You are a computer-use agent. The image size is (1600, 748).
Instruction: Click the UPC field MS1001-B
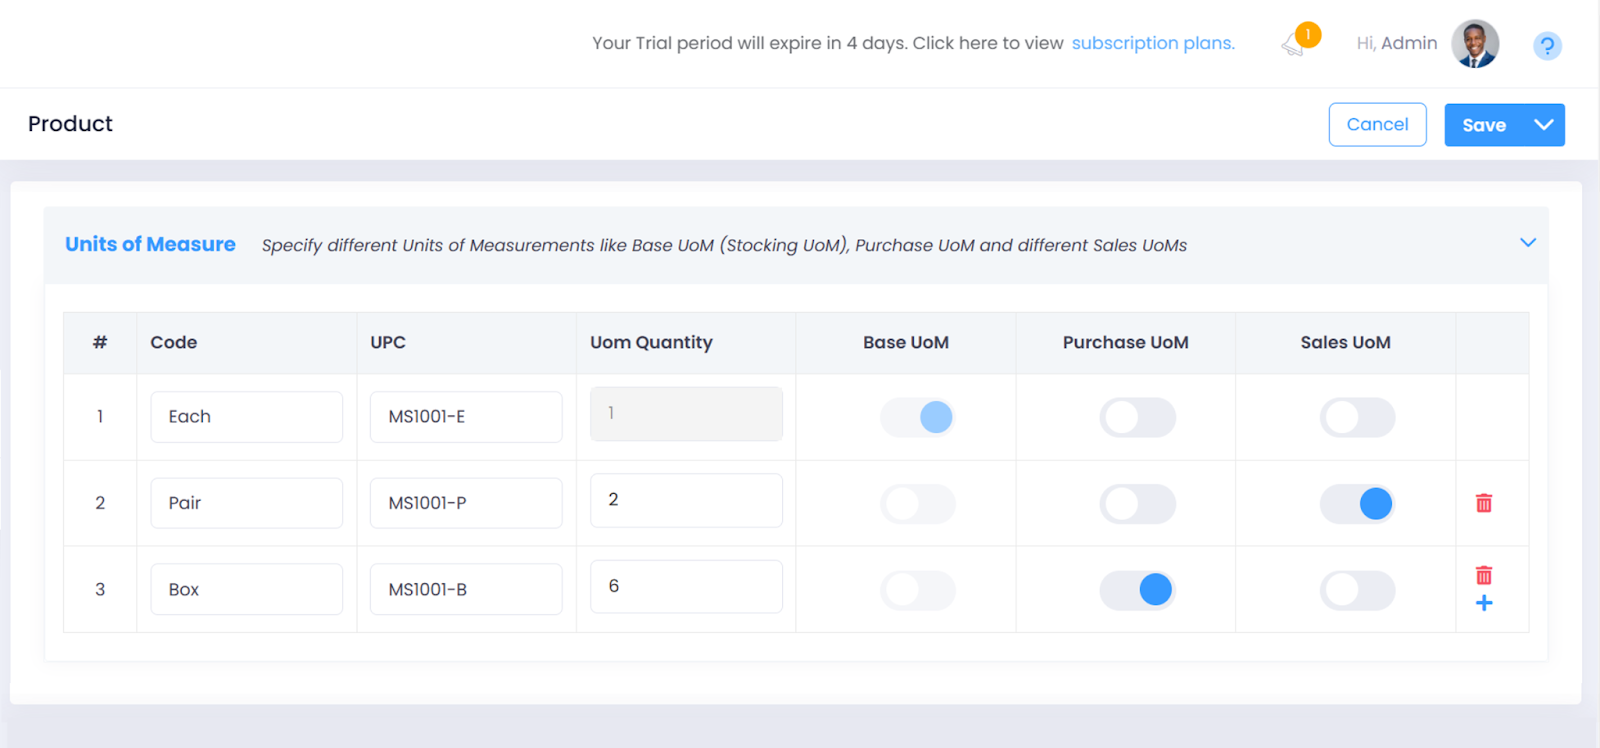(x=466, y=590)
